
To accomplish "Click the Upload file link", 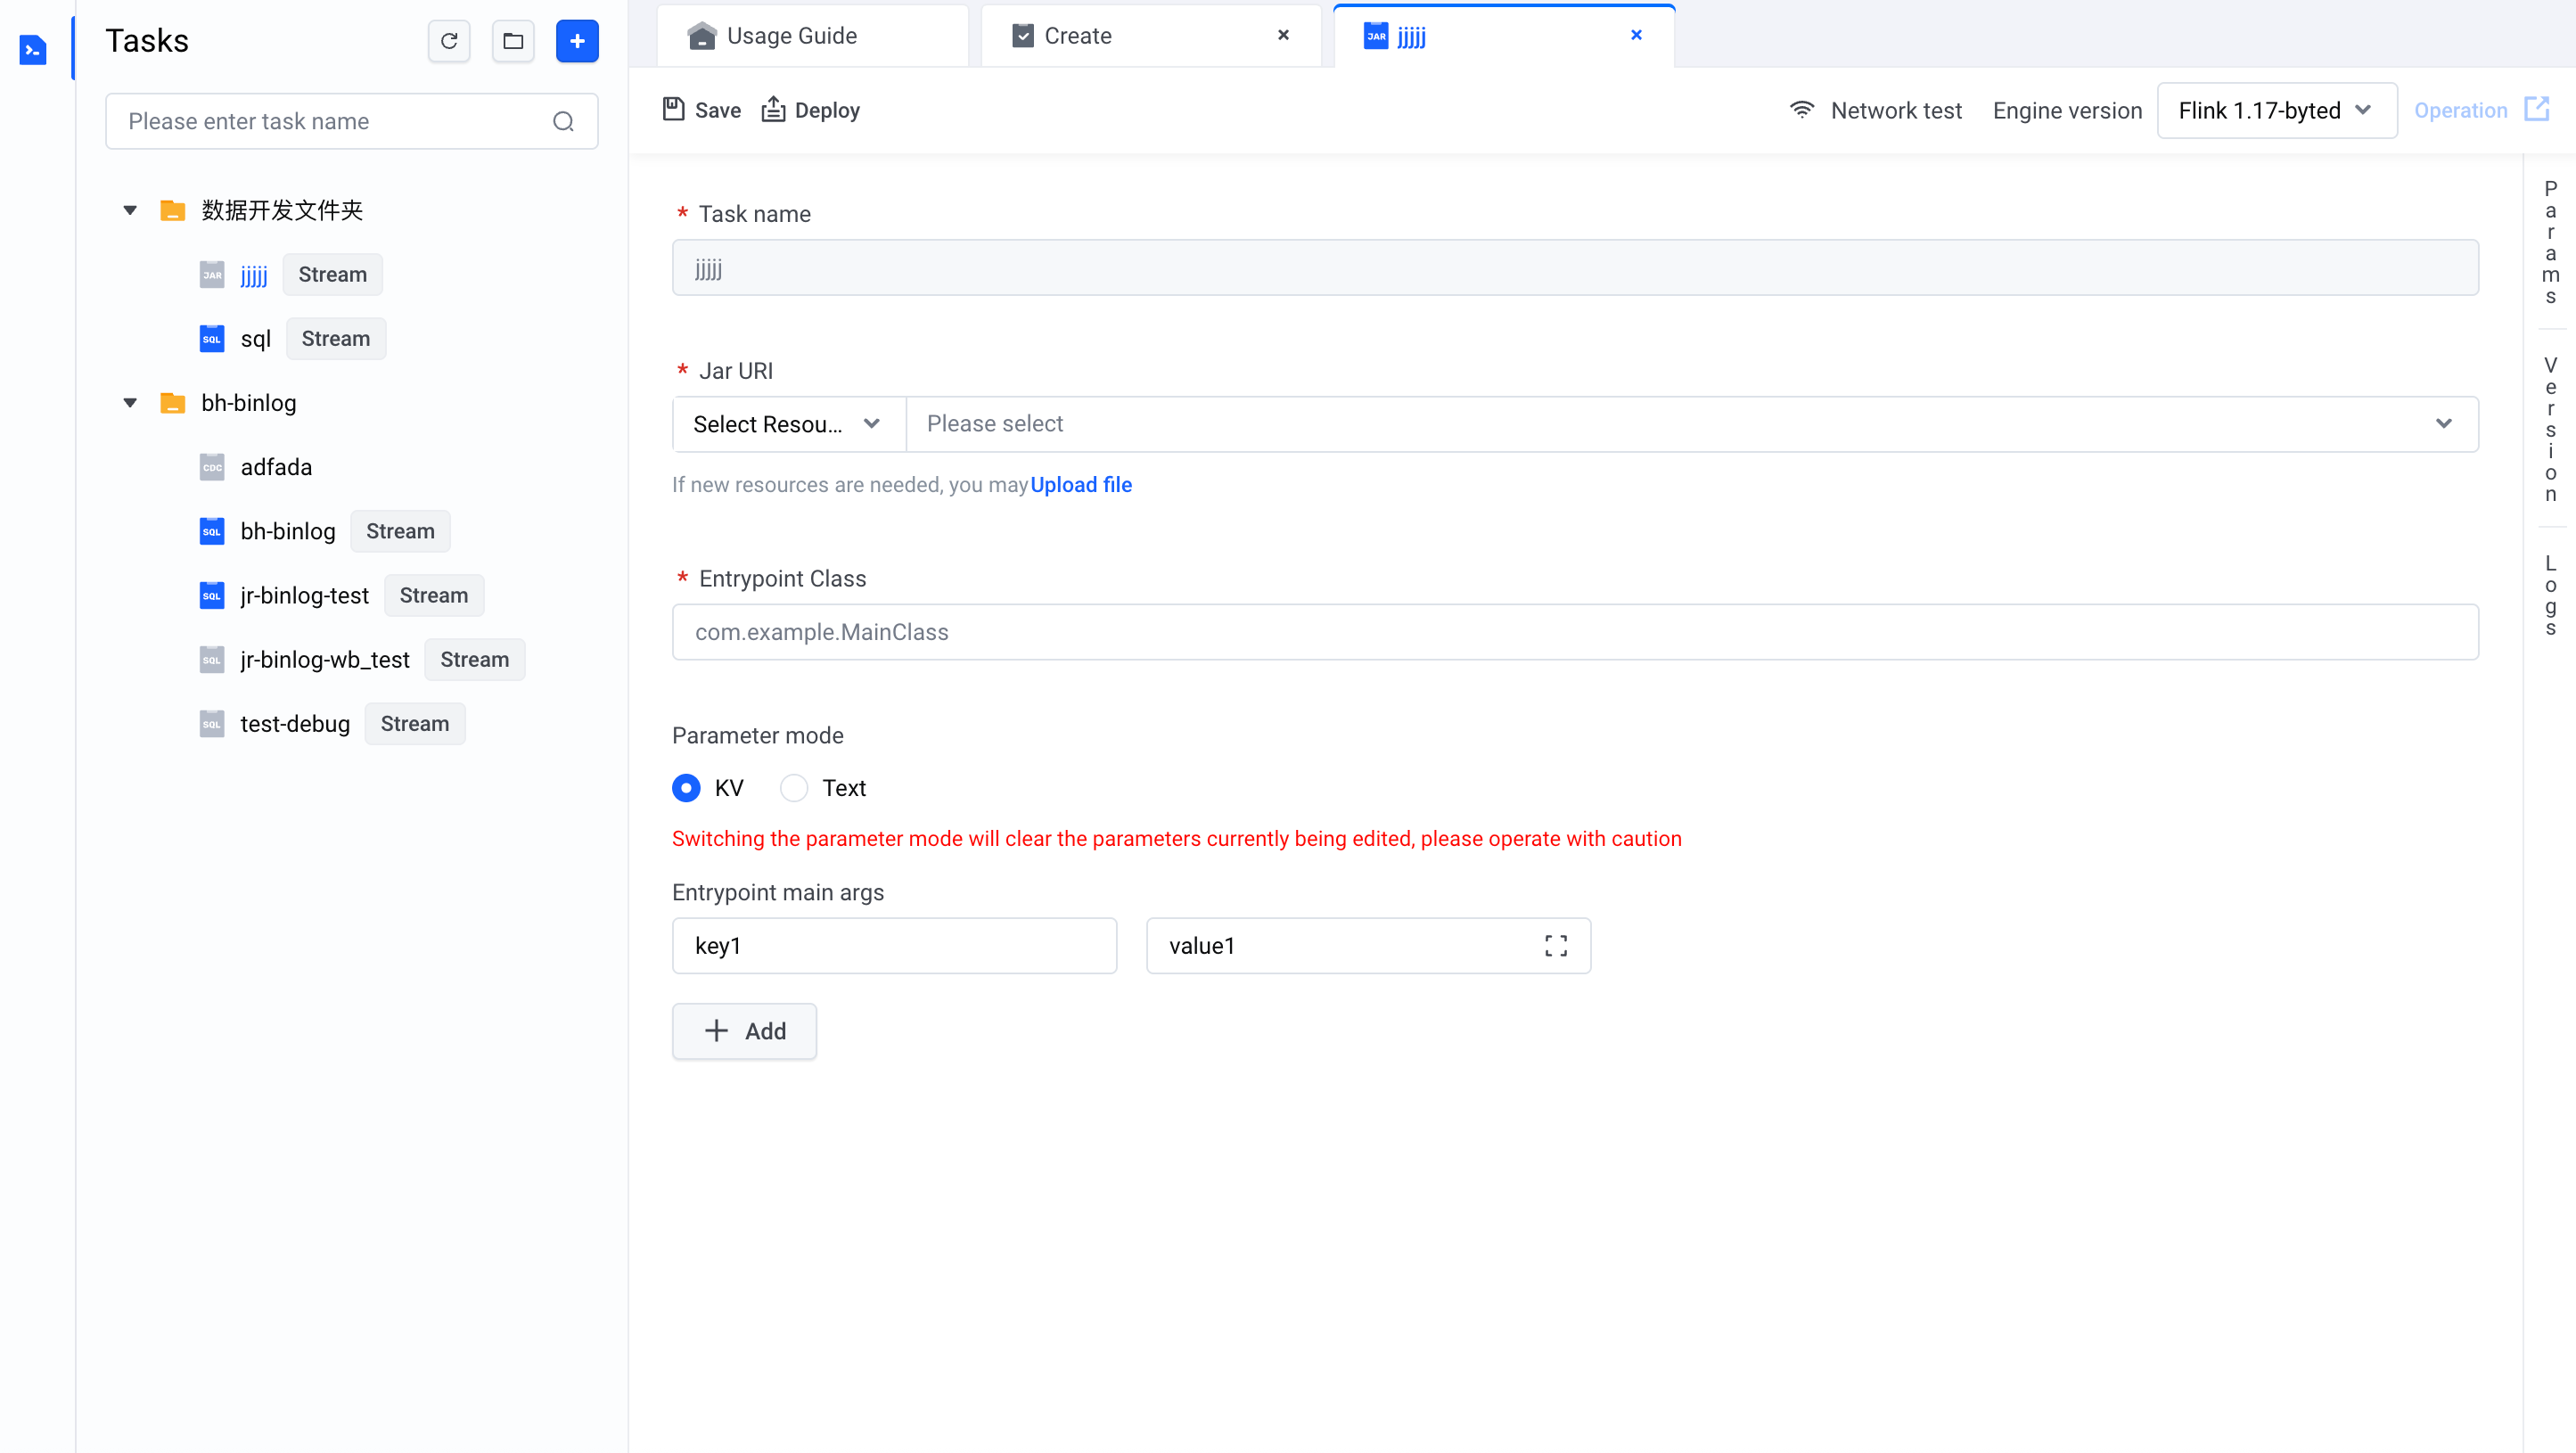I will [x=1081, y=485].
